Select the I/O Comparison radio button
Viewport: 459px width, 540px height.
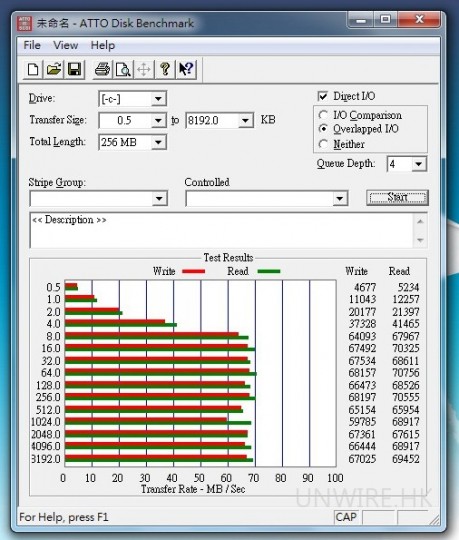pos(323,115)
